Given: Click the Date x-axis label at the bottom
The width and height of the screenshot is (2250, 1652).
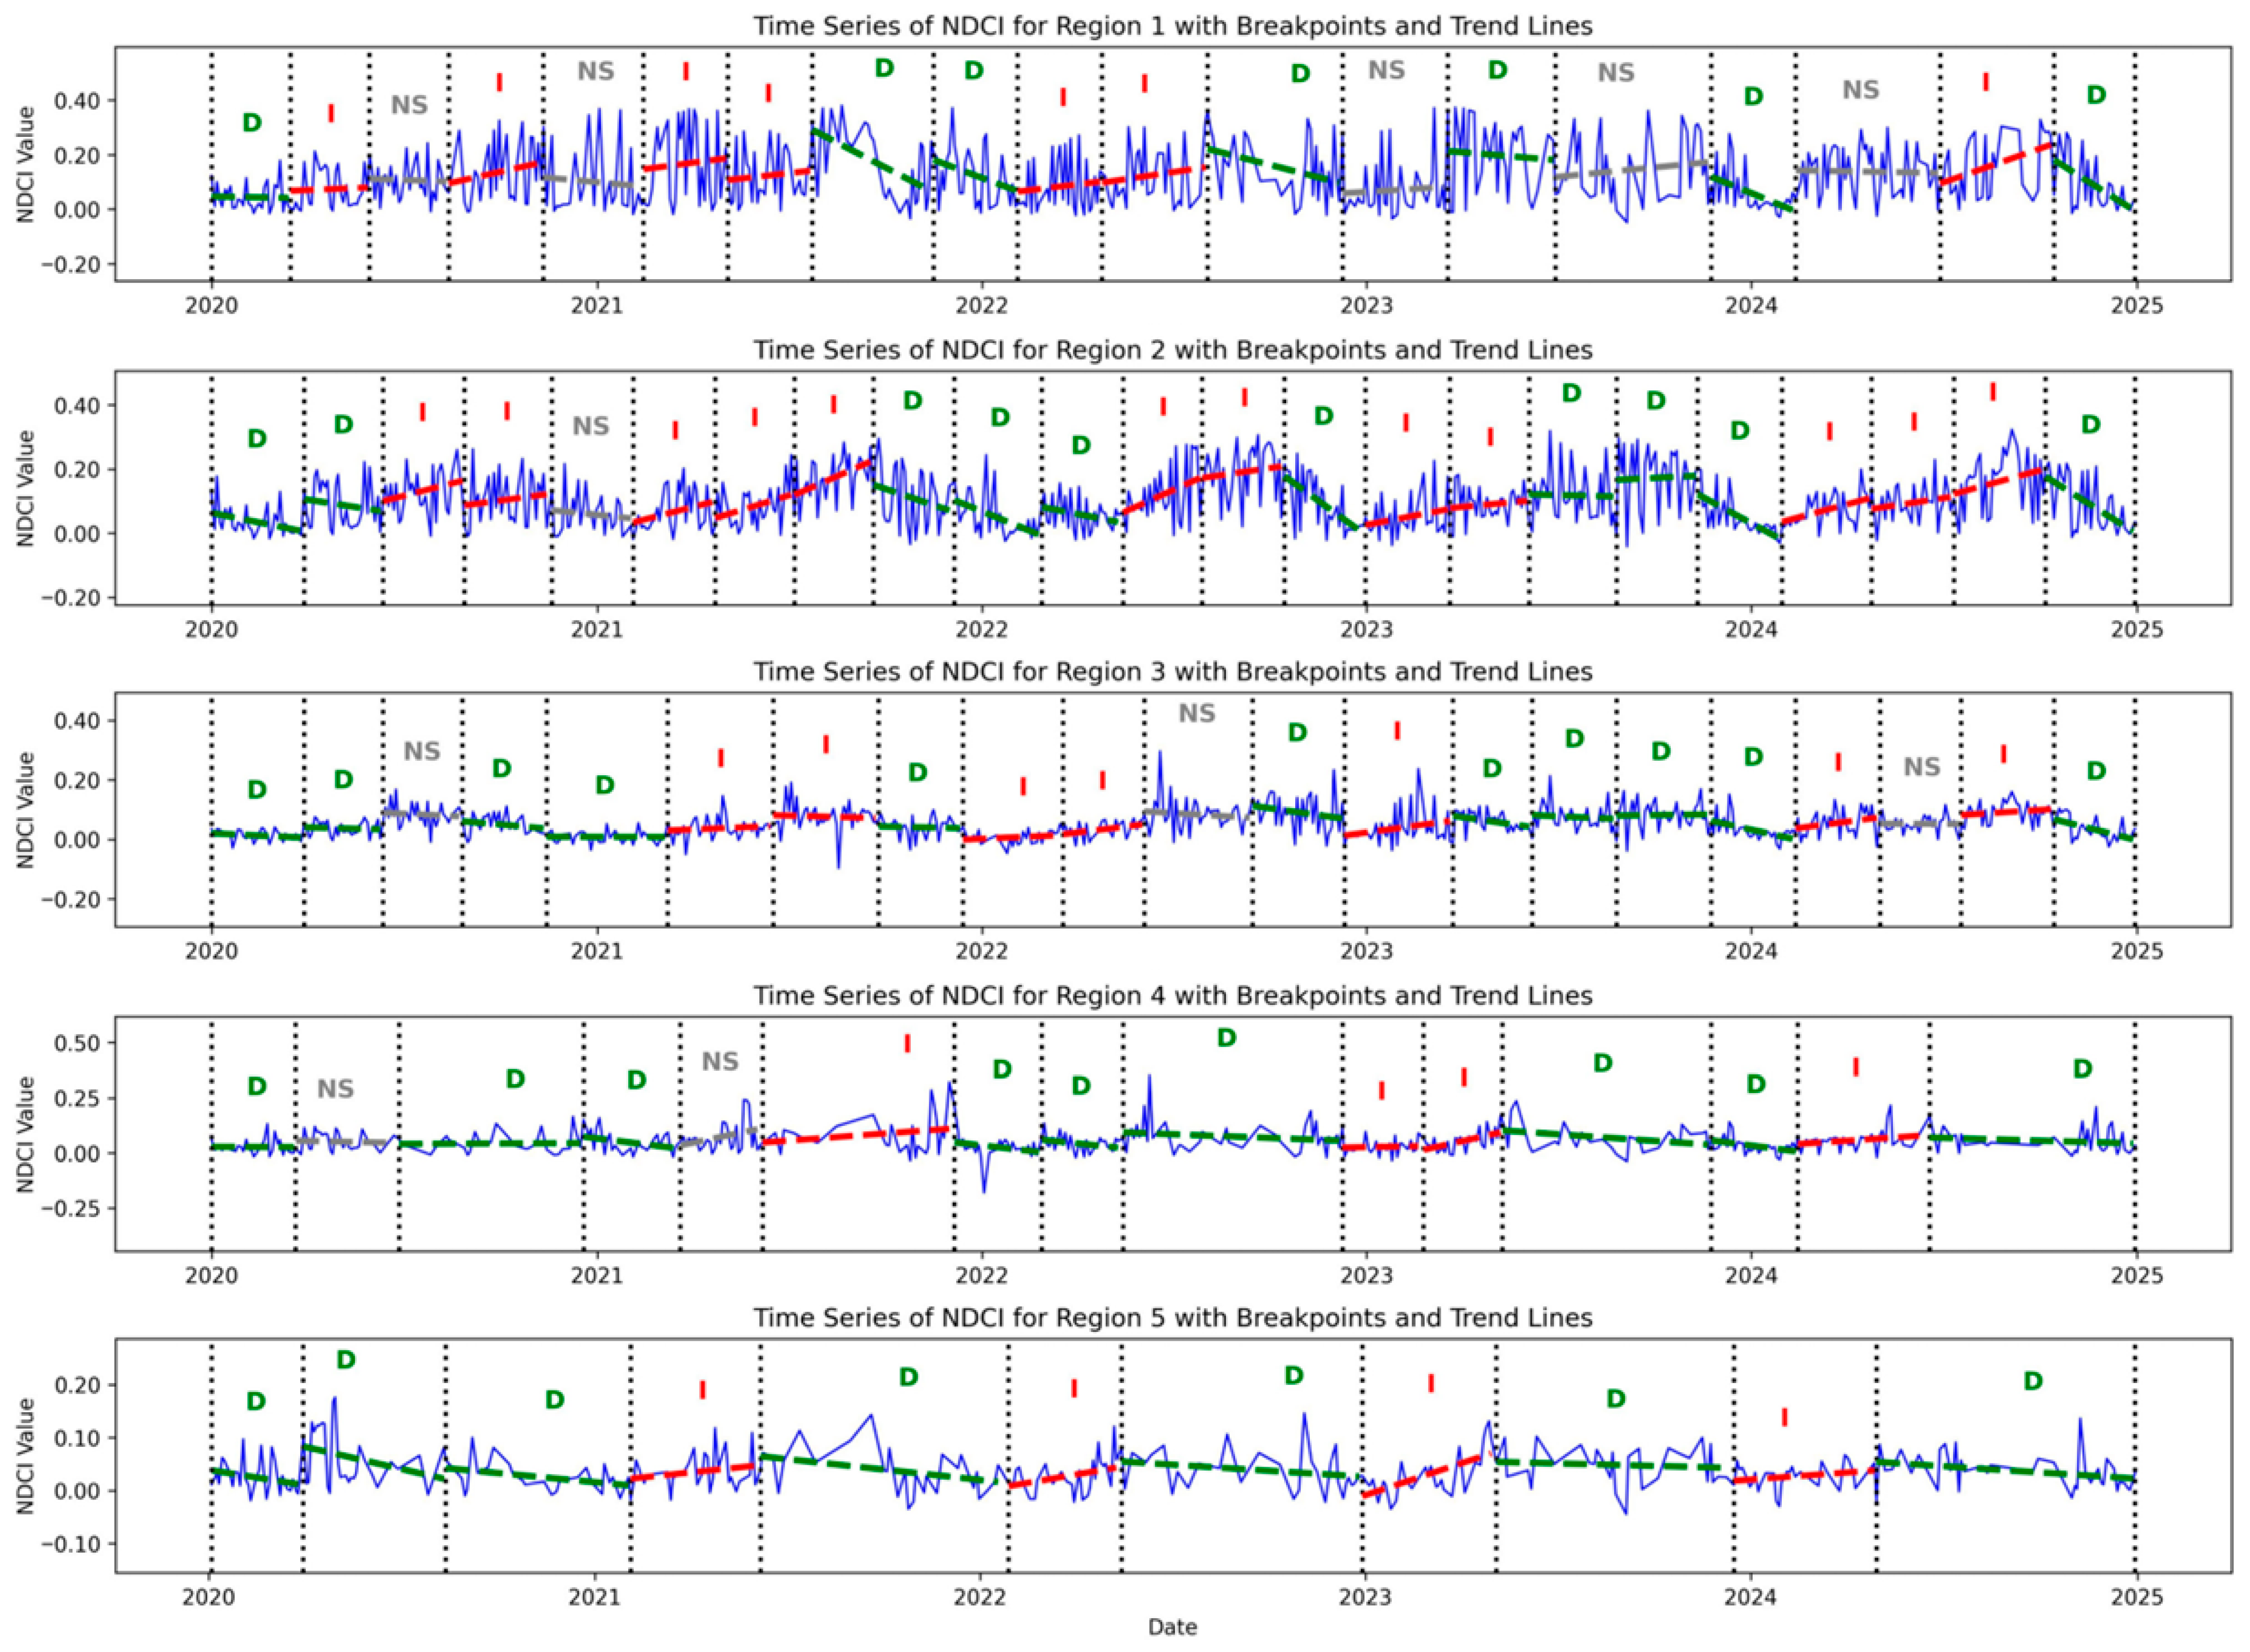Looking at the screenshot, I should [x=1172, y=1627].
